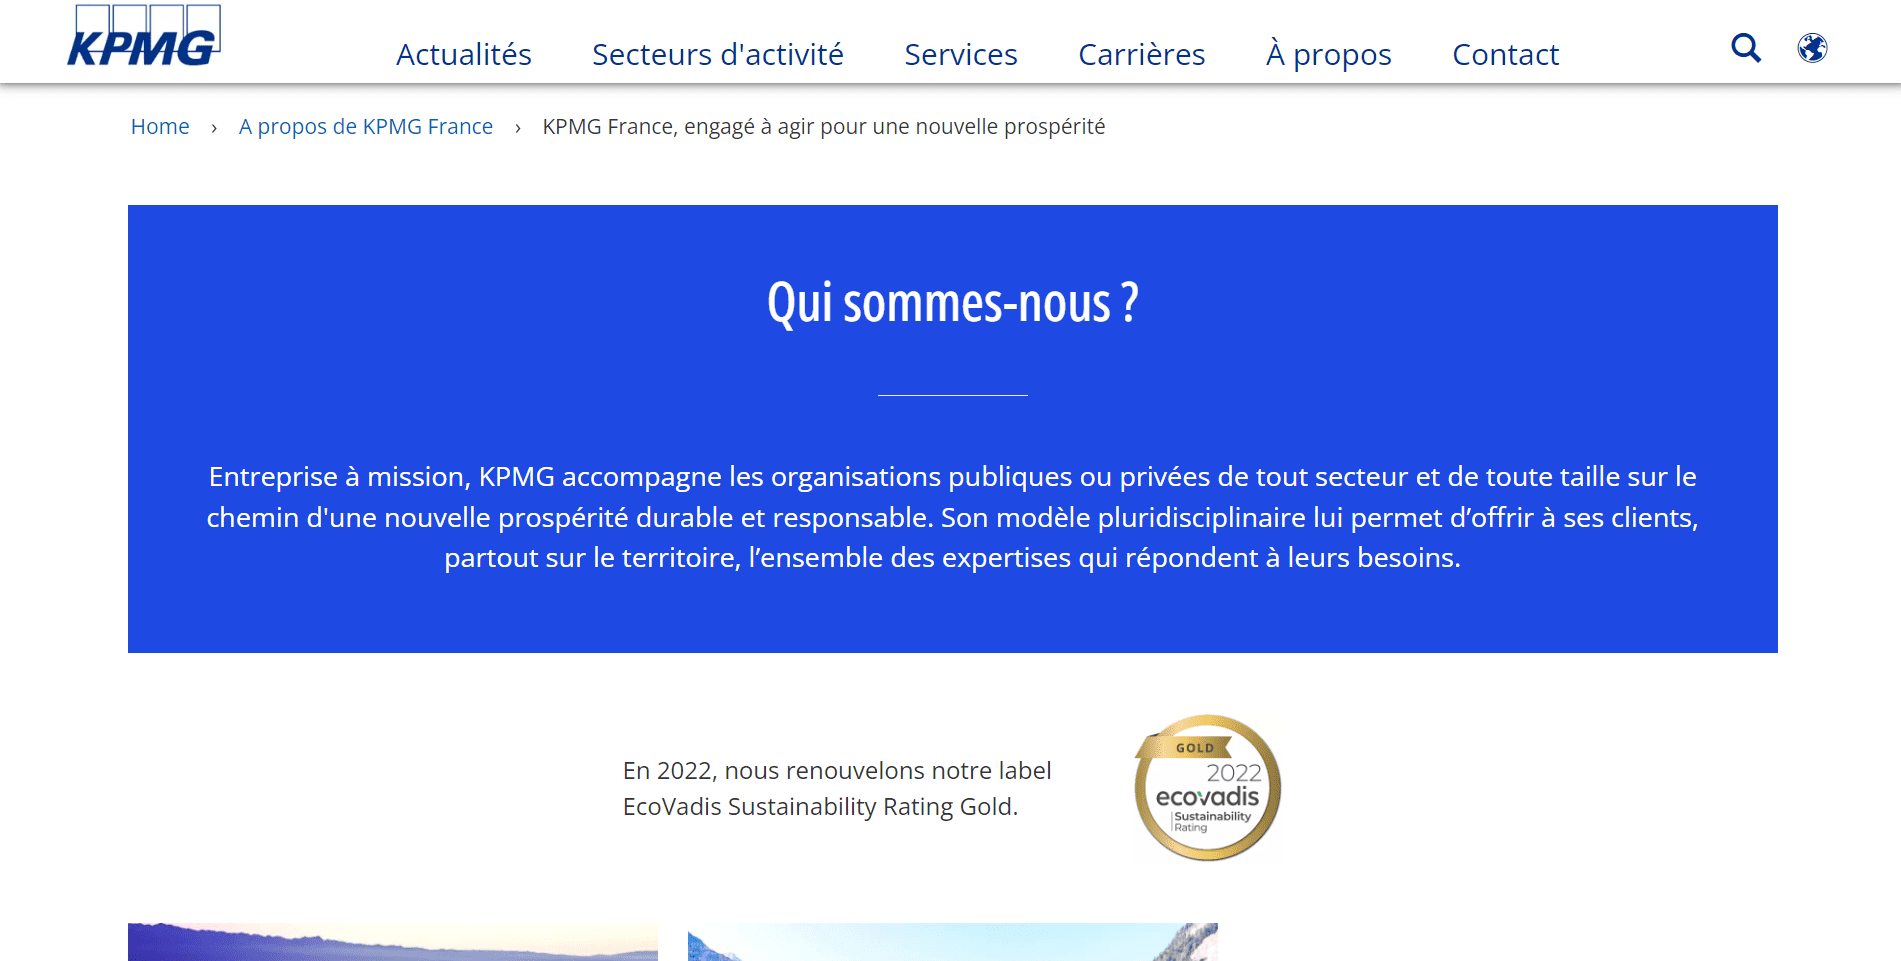Follow the Home breadcrumb link
The image size is (1901, 961).
160,127
